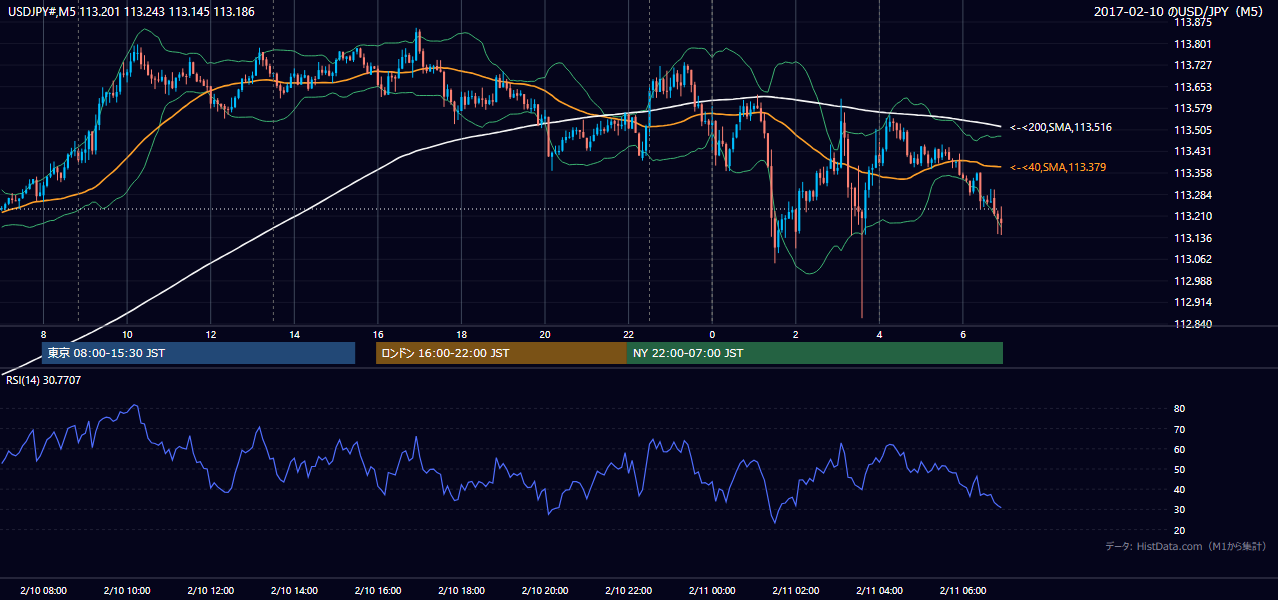This screenshot has height=600, width=1278.
Task: Click time label 2/10 16:00
Action: (x=377, y=591)
